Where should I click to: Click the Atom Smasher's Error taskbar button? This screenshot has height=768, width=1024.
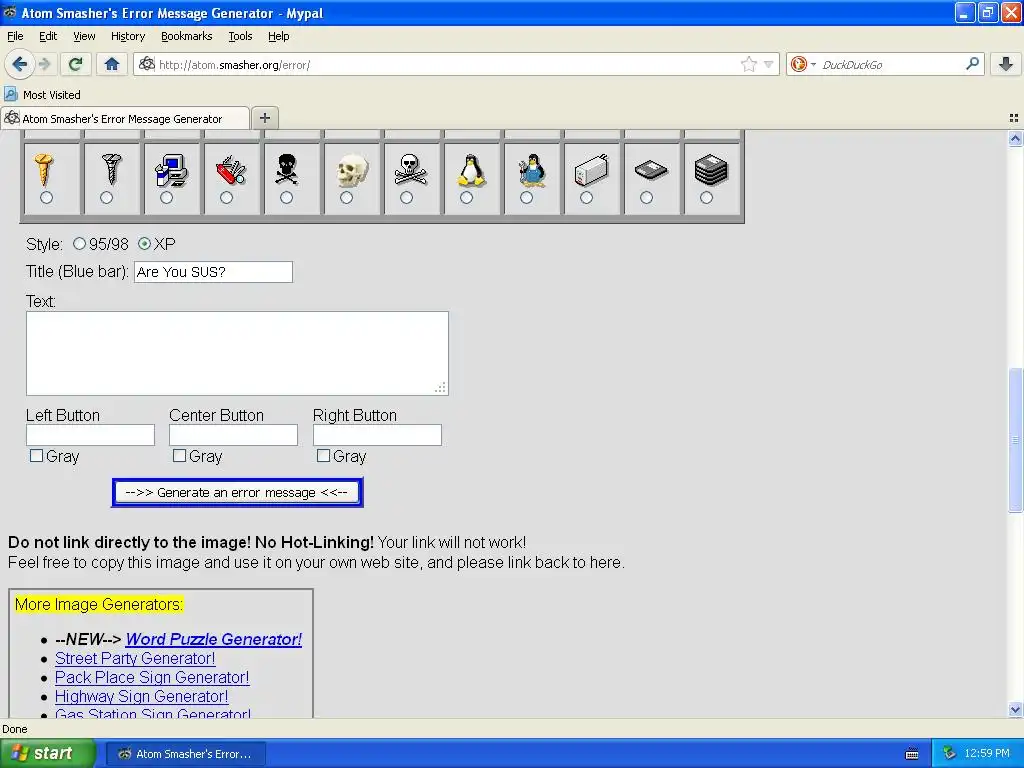click(185, 754)
